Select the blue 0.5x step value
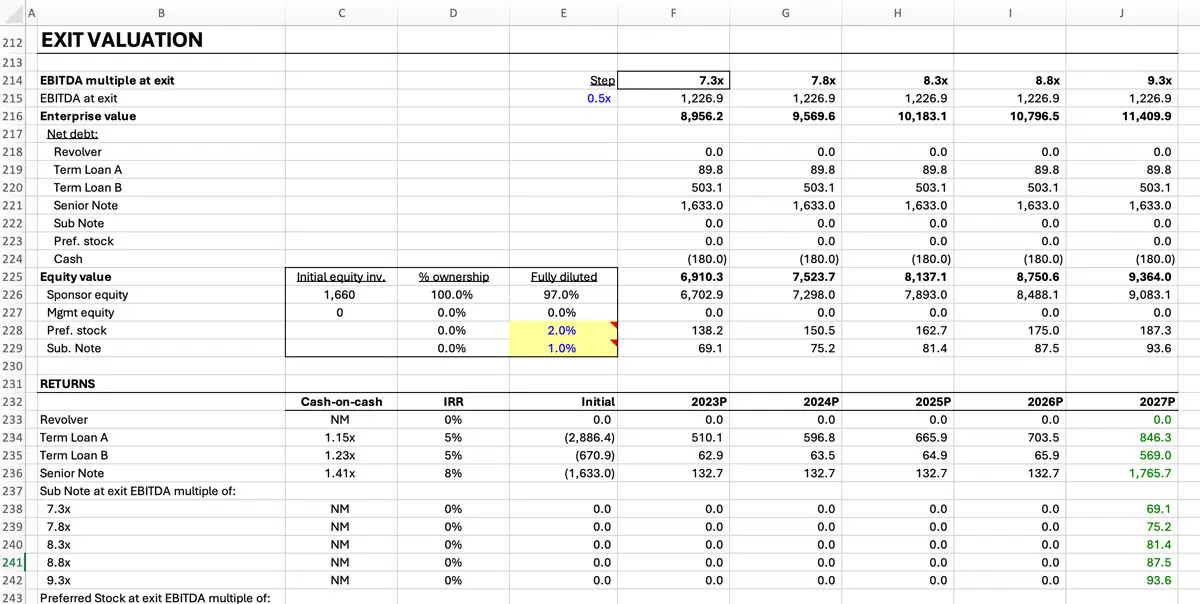 pos(599,98)
